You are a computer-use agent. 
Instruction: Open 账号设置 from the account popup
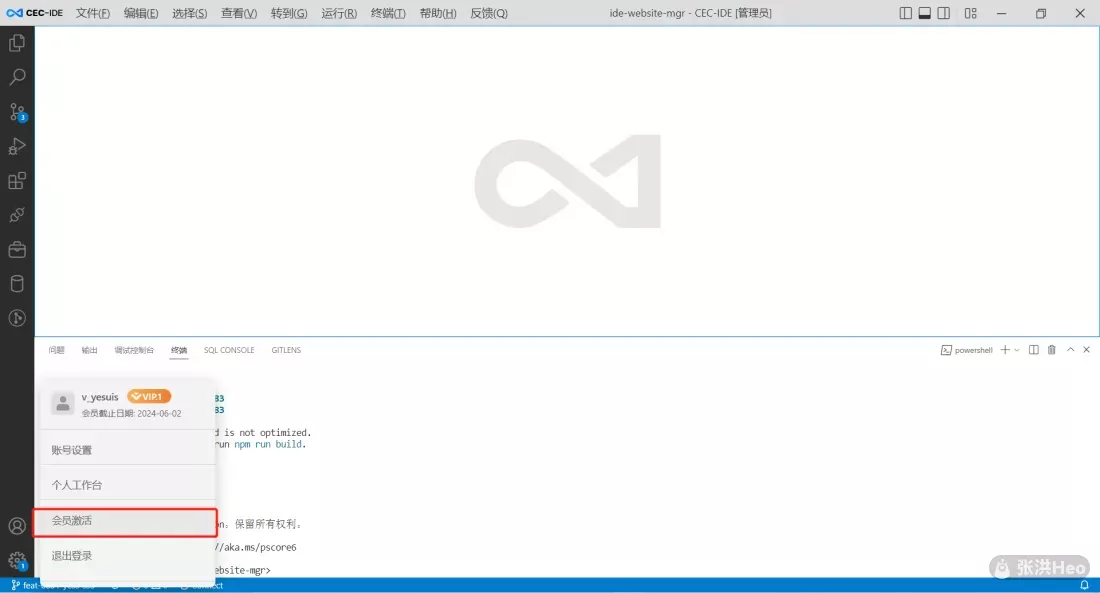[x=126, y=450]
